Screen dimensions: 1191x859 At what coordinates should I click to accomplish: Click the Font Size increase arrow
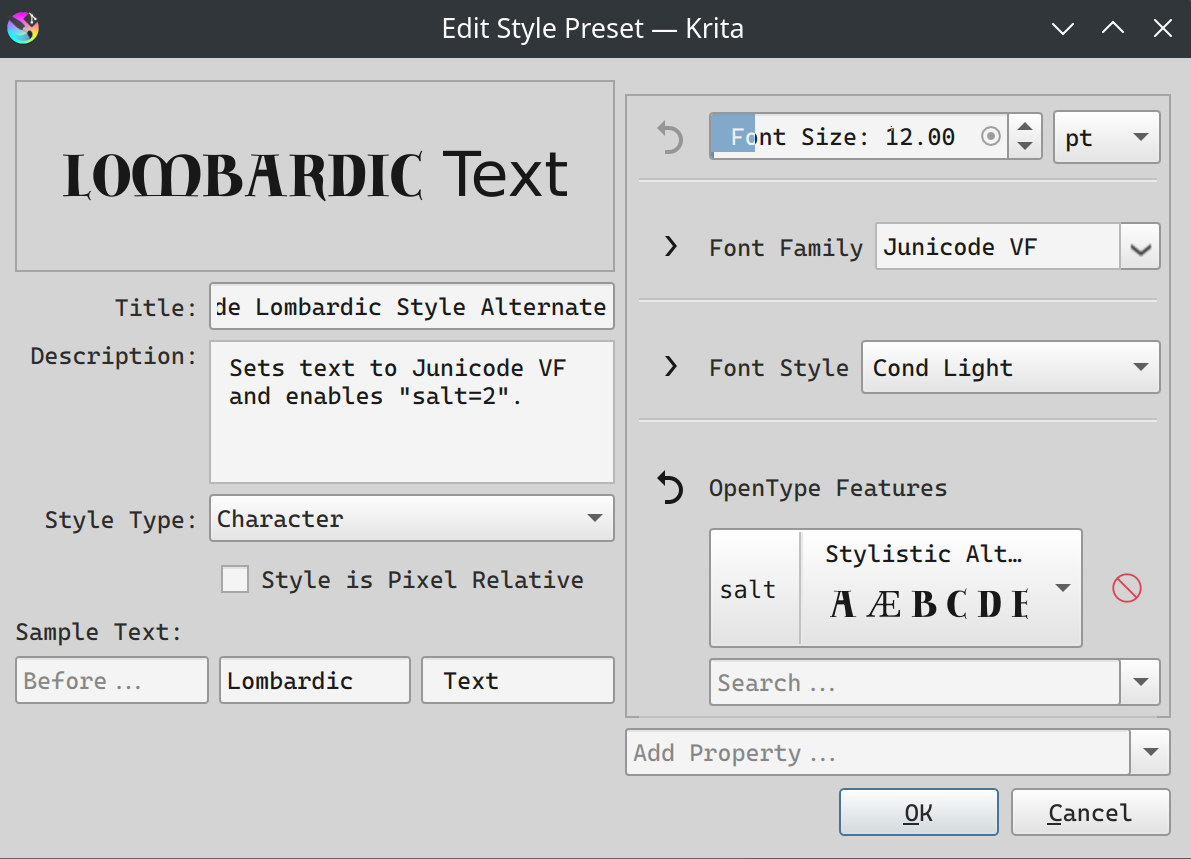[1024, 127]
